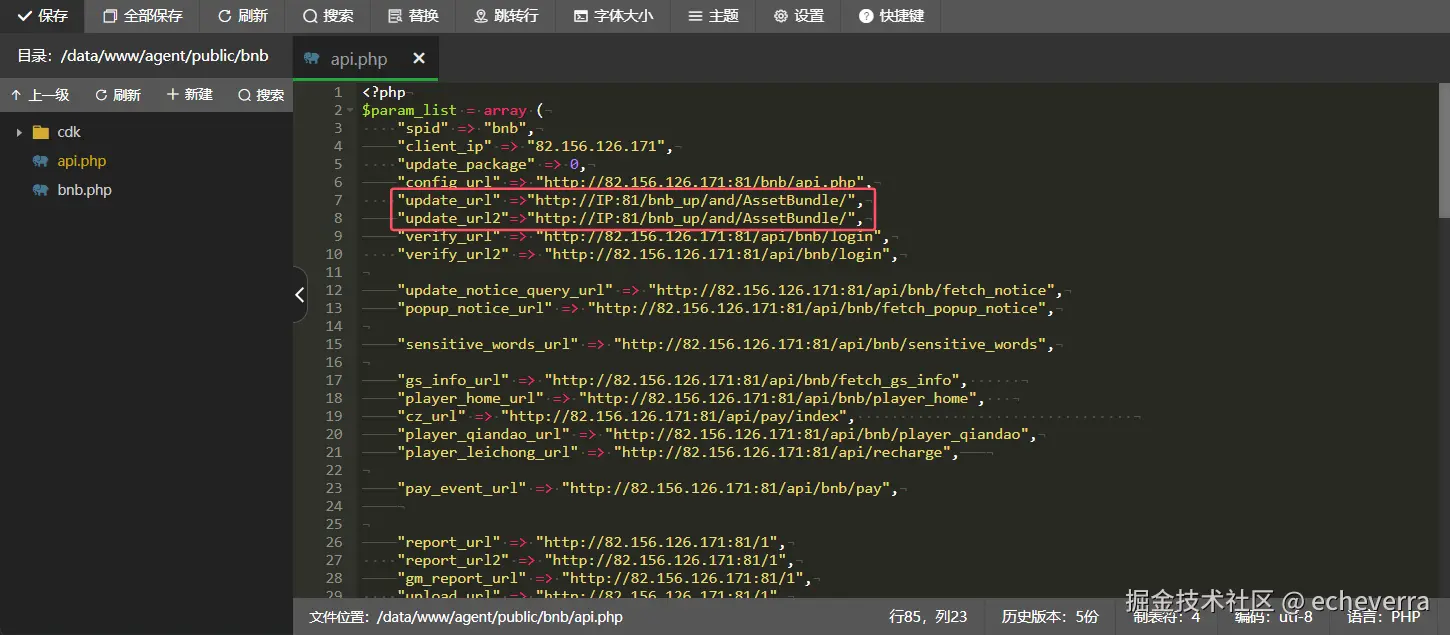The image size is (1450, 635).
Task: Click the 替换 icon
Action: [395, 16]
